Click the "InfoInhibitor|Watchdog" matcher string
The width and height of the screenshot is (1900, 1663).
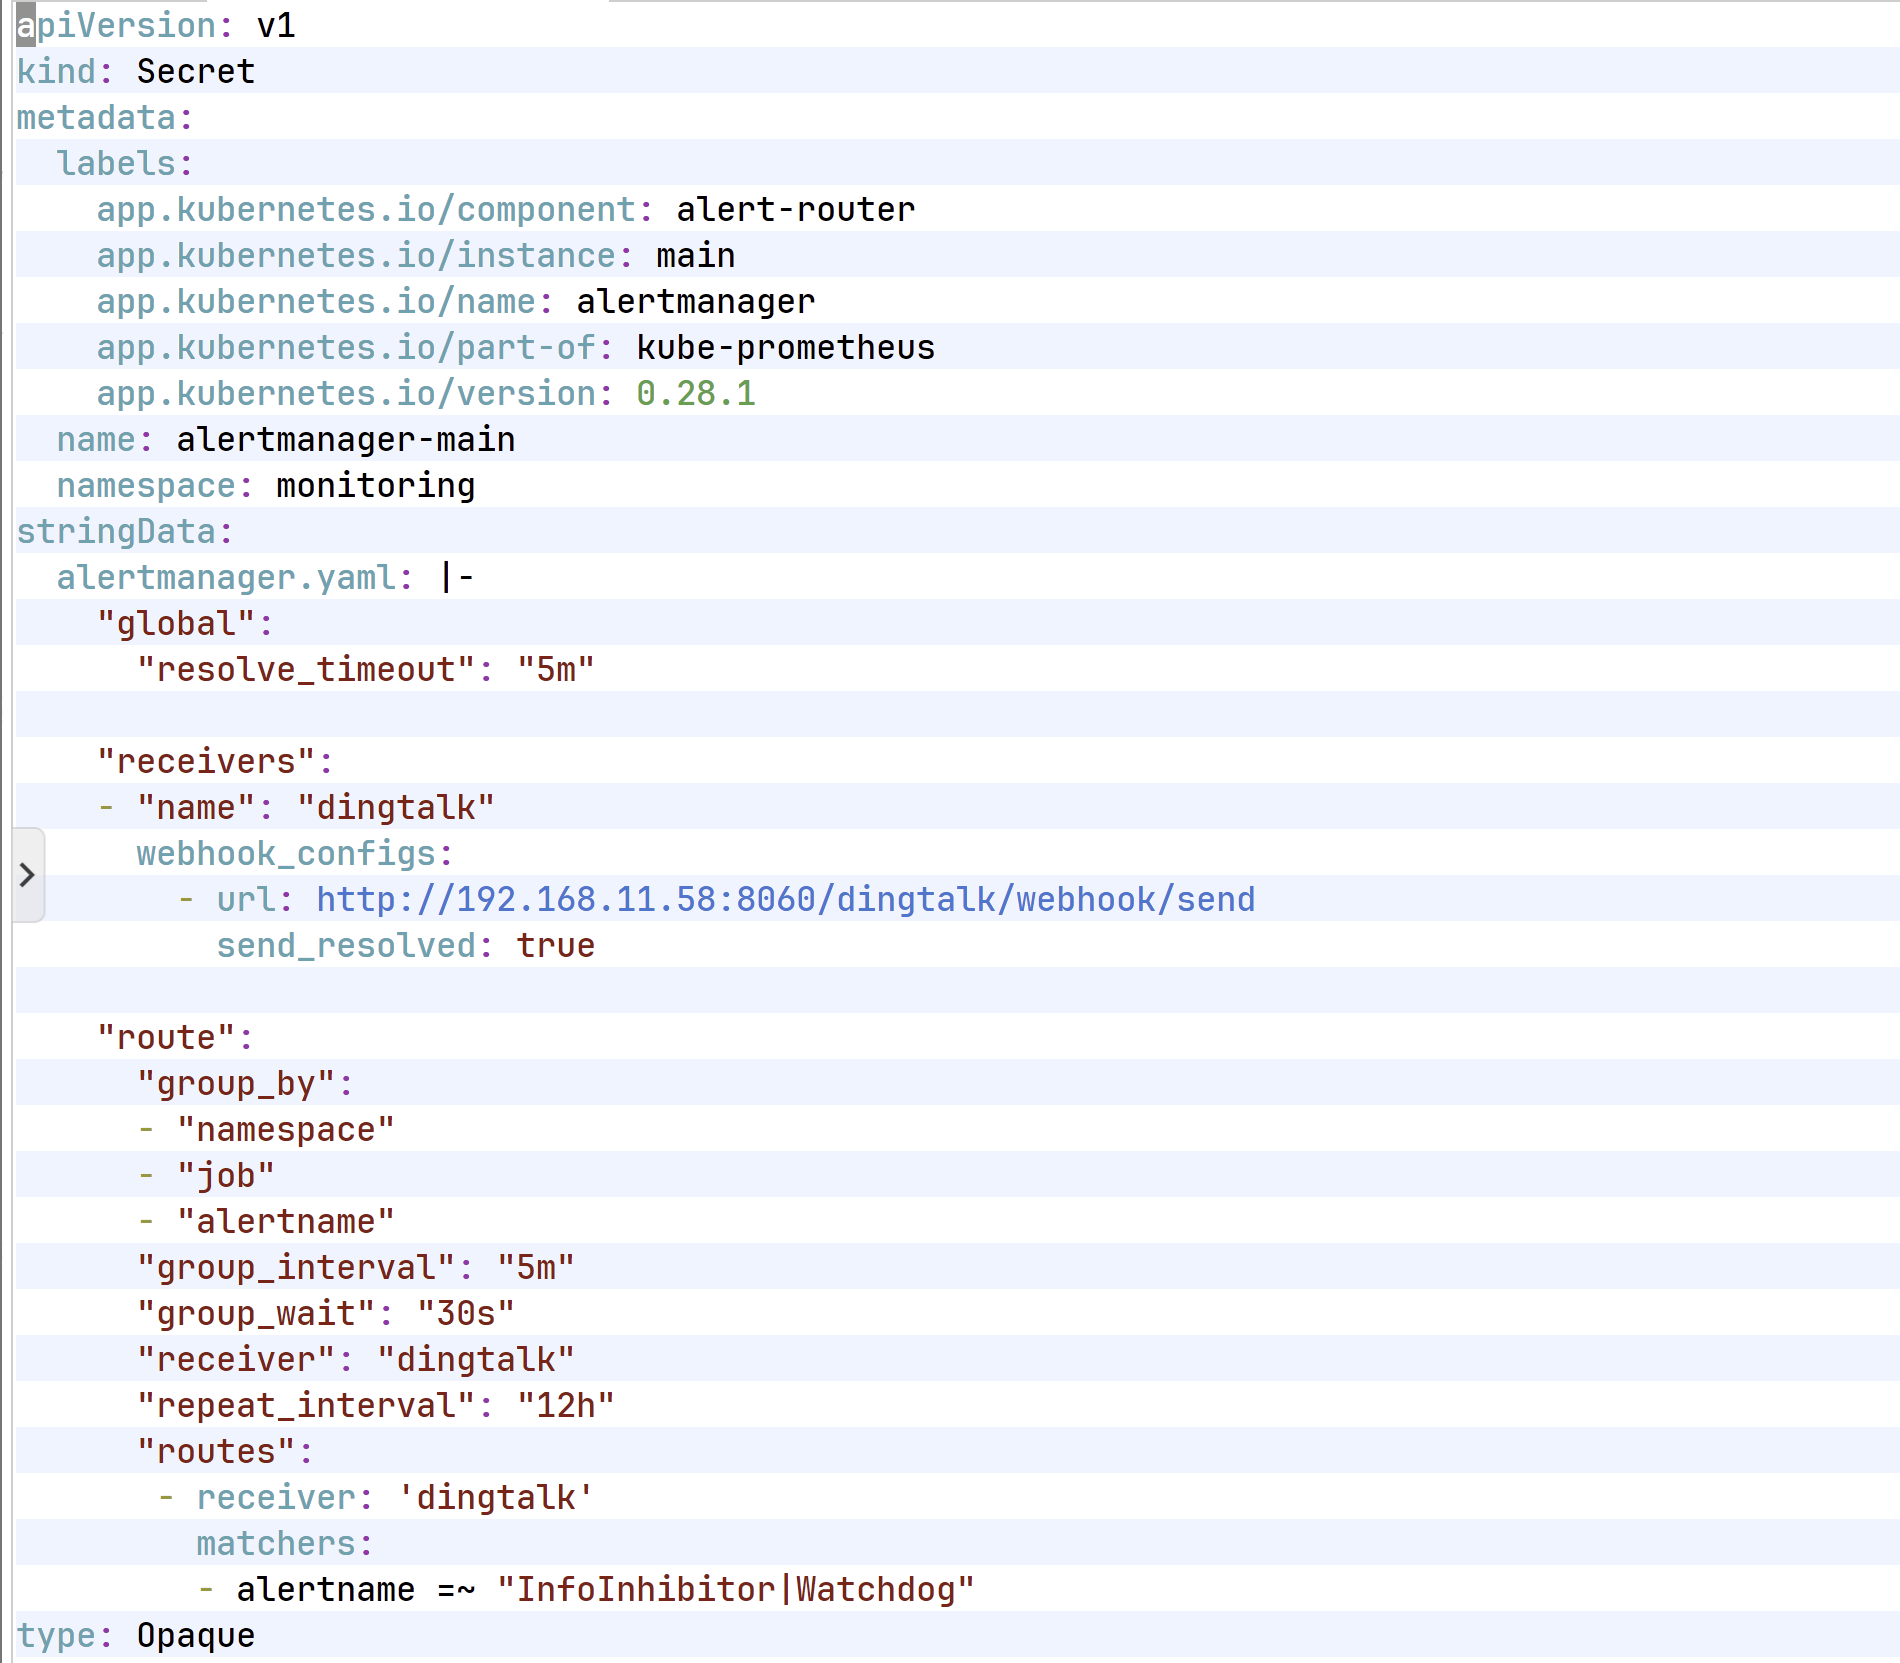tap(735, 1590)
